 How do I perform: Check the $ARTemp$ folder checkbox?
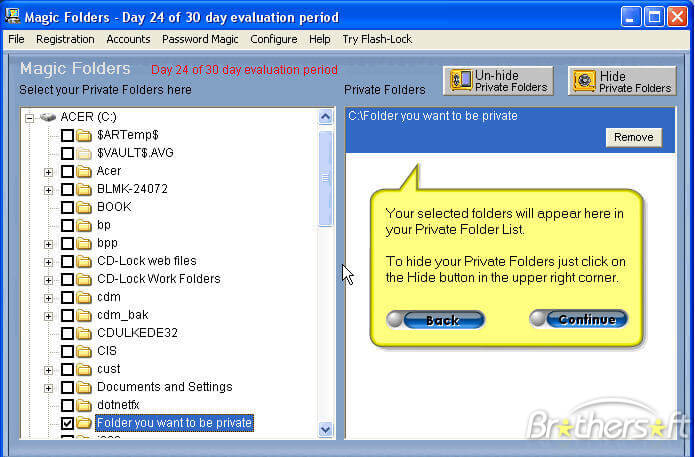tap(67, 135)
